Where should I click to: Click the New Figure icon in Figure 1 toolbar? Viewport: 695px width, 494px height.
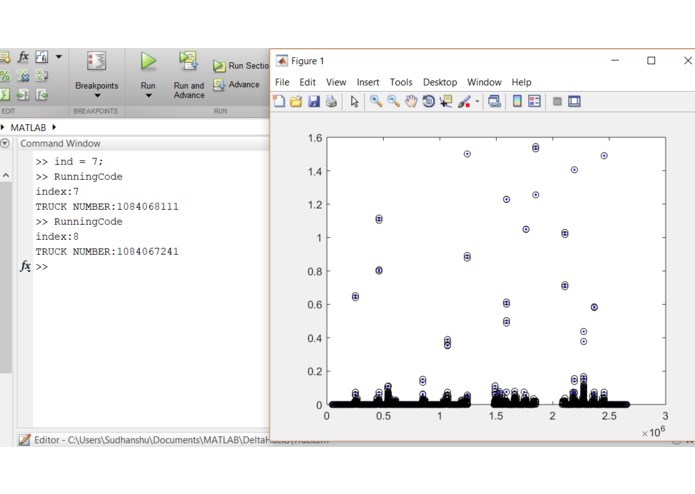(x=279, y=101)
